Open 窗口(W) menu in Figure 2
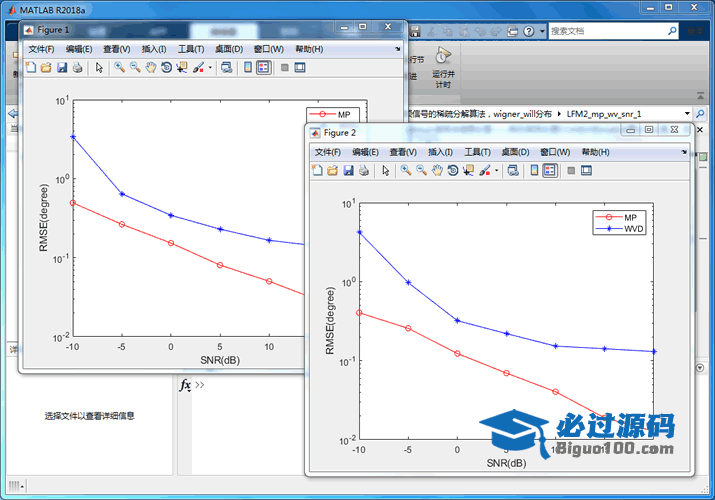715x500 pixels. tap(555, 152)
